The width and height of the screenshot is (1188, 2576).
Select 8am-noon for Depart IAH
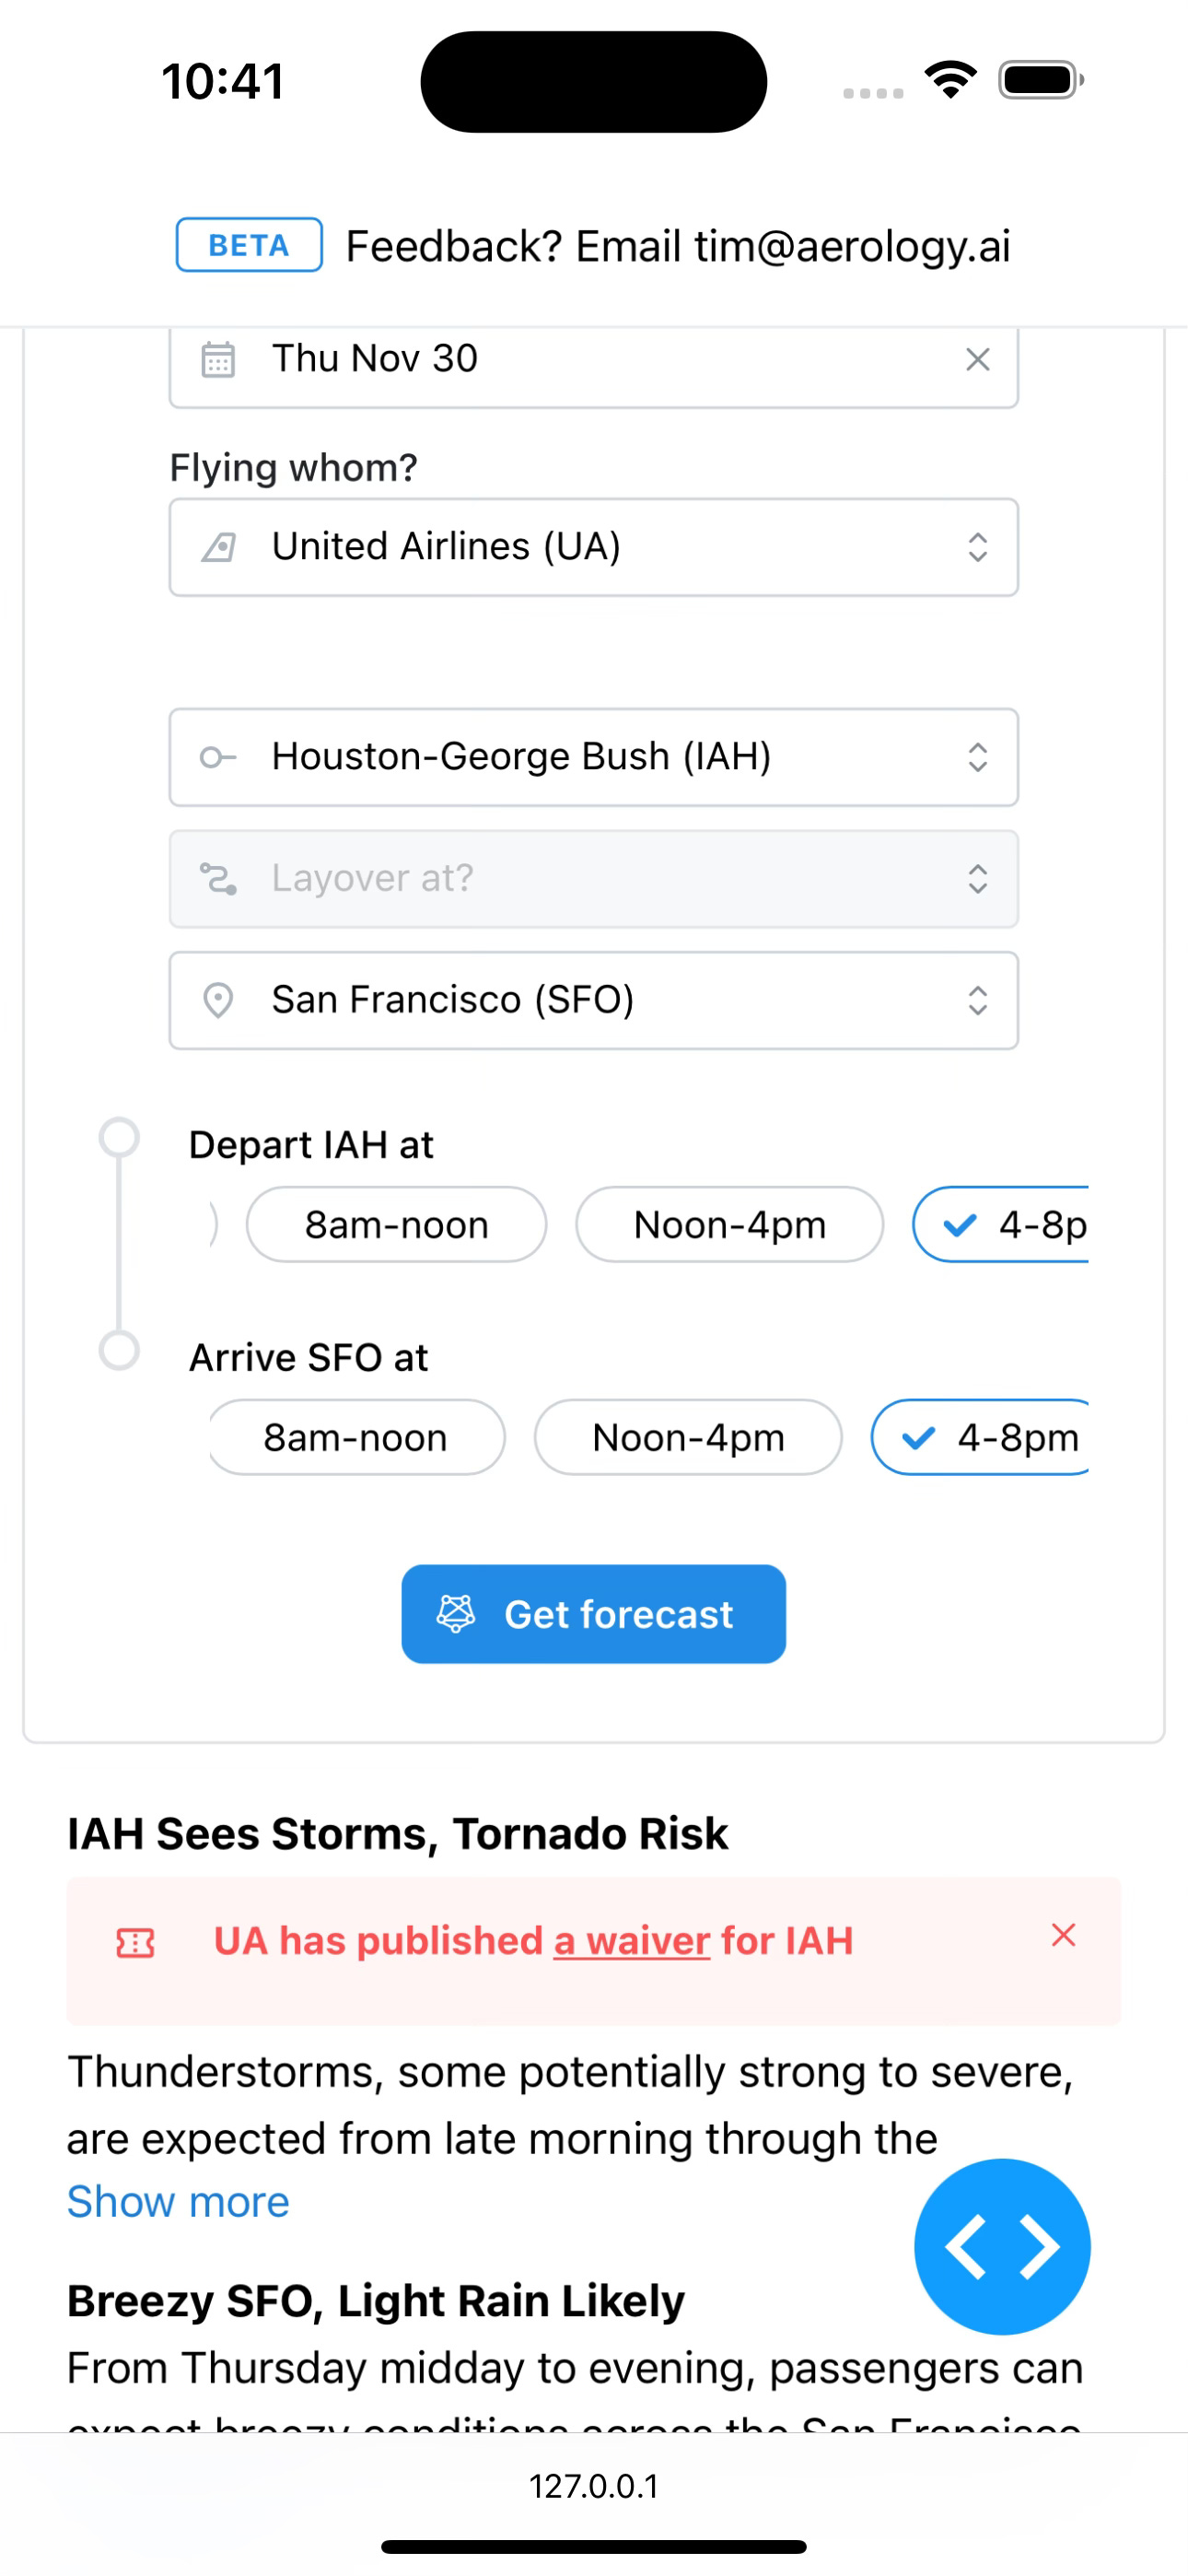396,1224
